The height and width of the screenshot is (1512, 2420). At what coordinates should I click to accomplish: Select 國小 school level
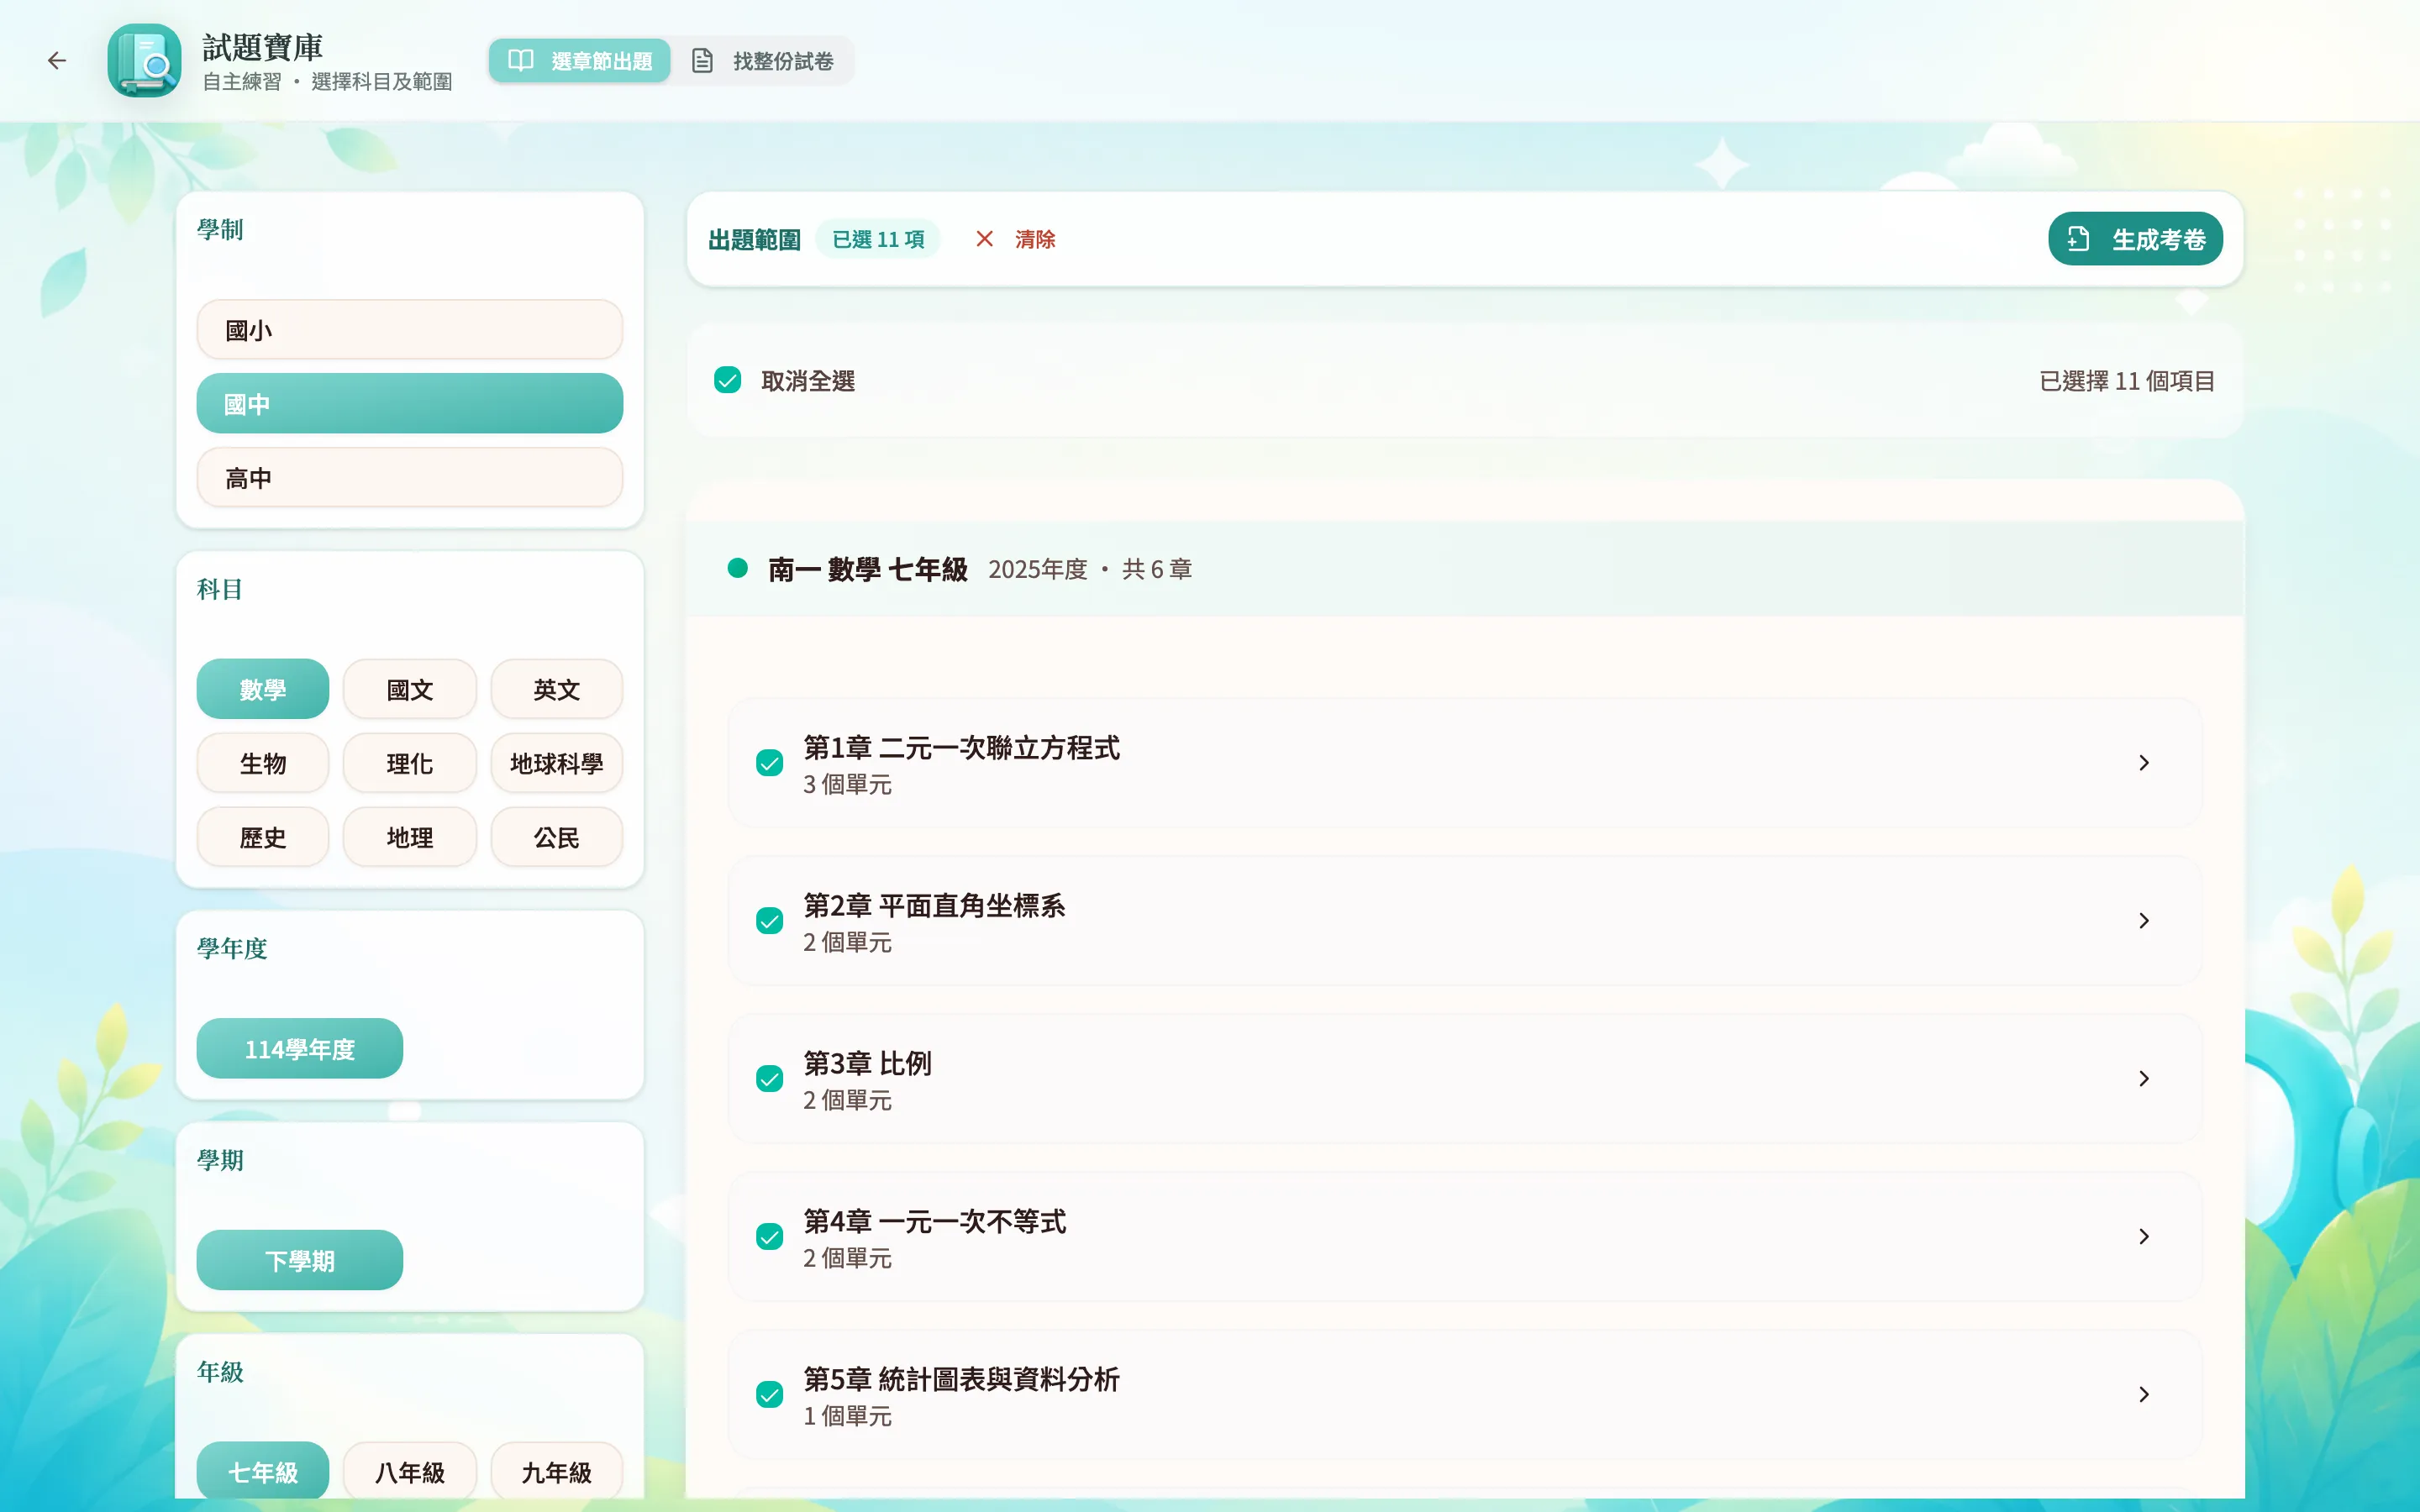click(409, 330)
